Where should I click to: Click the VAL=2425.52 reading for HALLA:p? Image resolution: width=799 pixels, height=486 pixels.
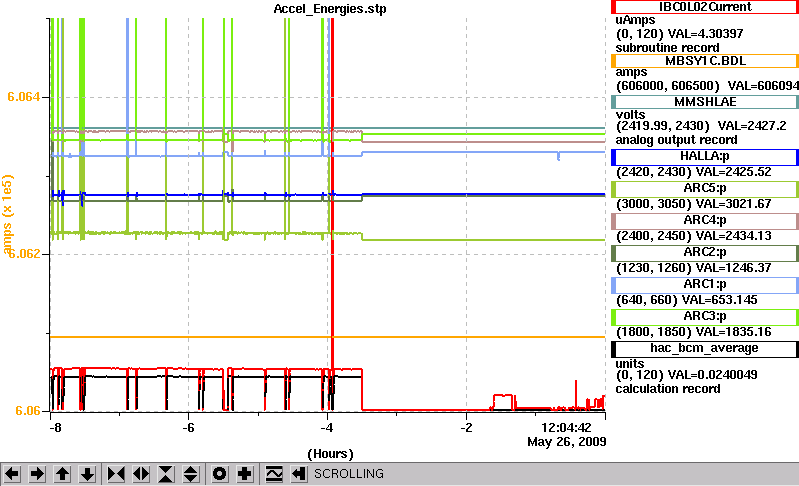tap(733, 172)
